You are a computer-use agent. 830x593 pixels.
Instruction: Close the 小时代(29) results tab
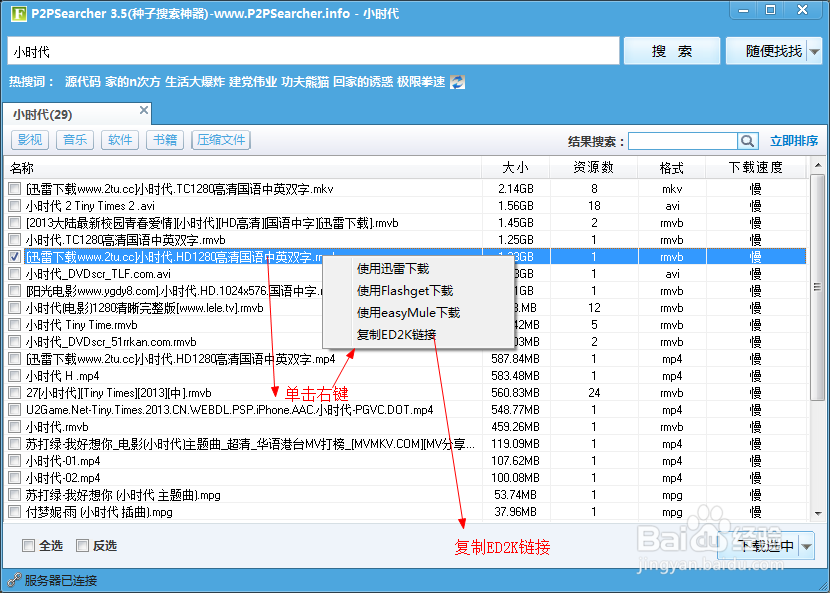pyautogui.click(x=143, y=110)
